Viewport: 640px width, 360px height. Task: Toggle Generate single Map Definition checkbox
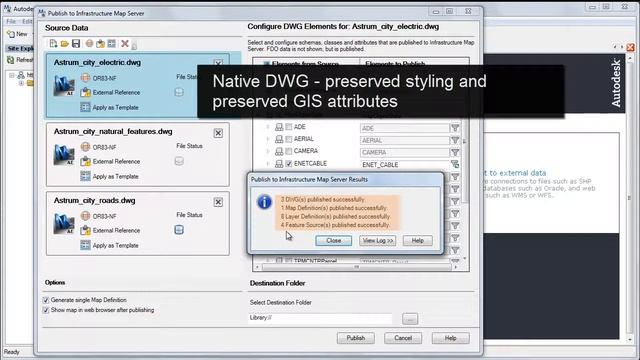[46, 300]
